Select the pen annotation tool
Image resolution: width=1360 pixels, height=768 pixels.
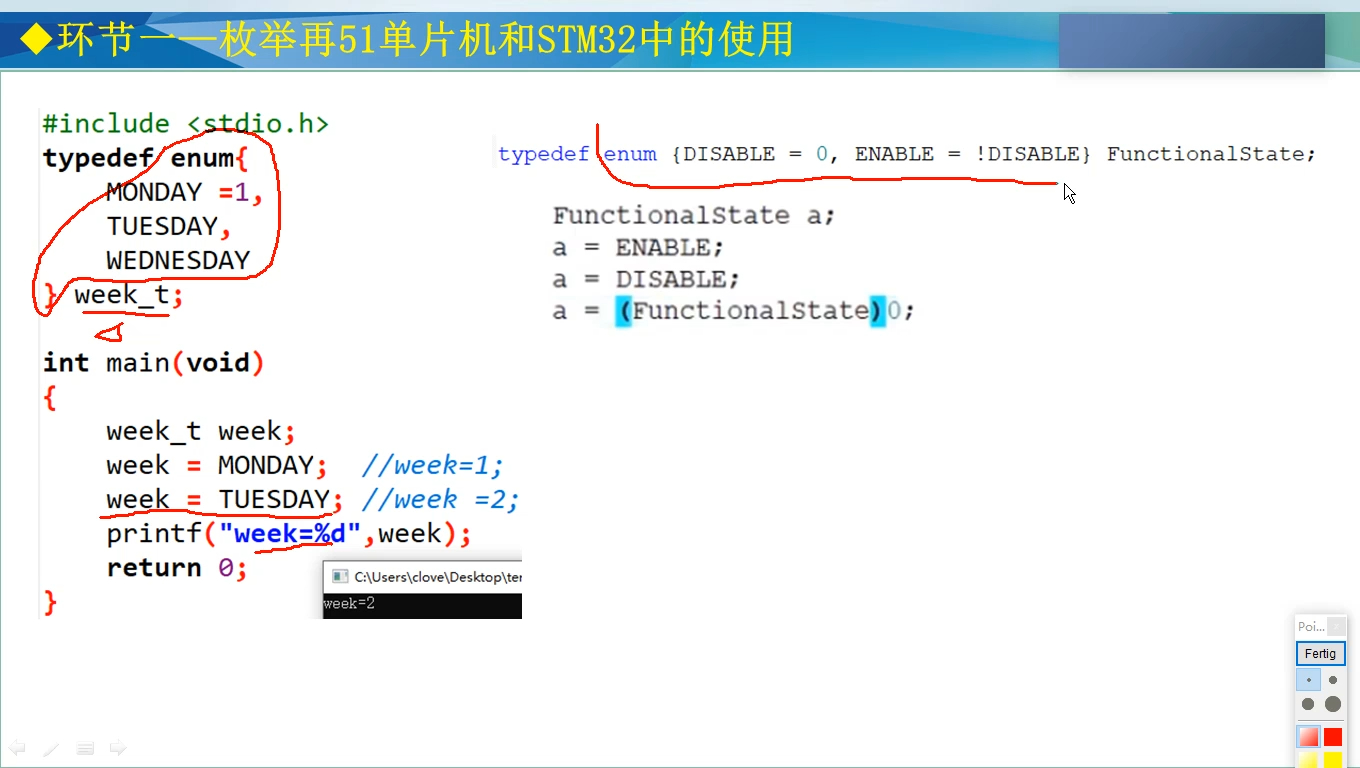pyautogui.click(x=51, y=747)
